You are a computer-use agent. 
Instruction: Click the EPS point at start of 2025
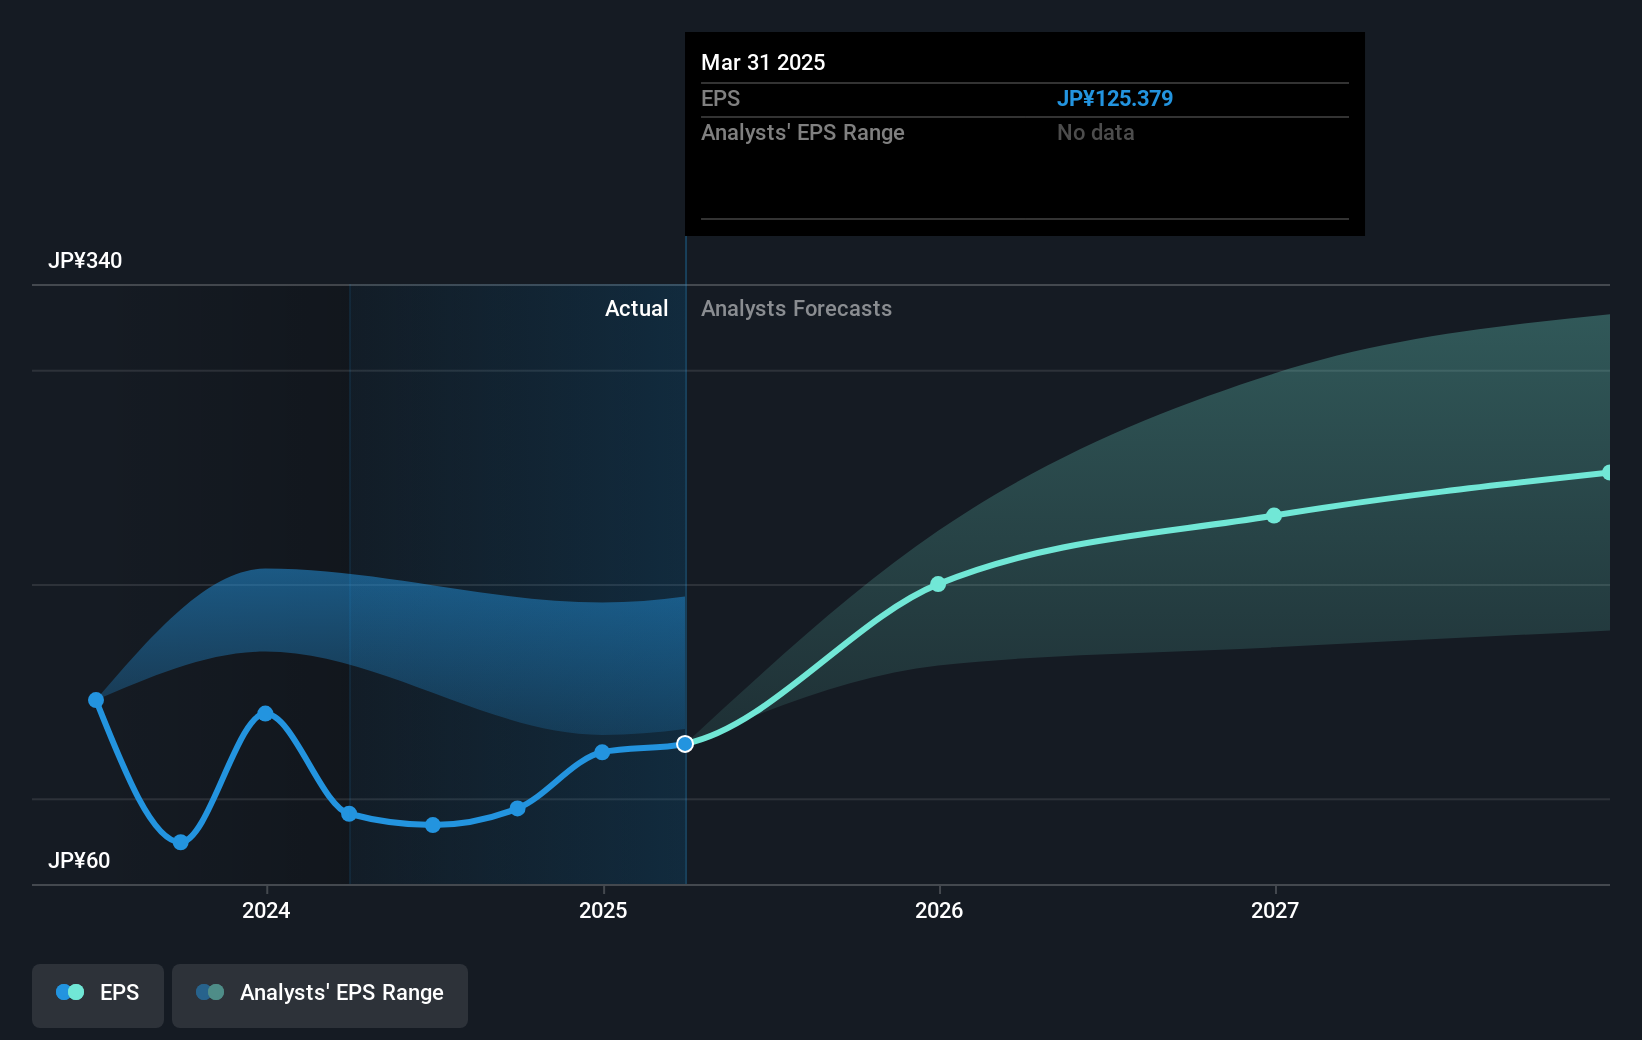pos(602,752)
